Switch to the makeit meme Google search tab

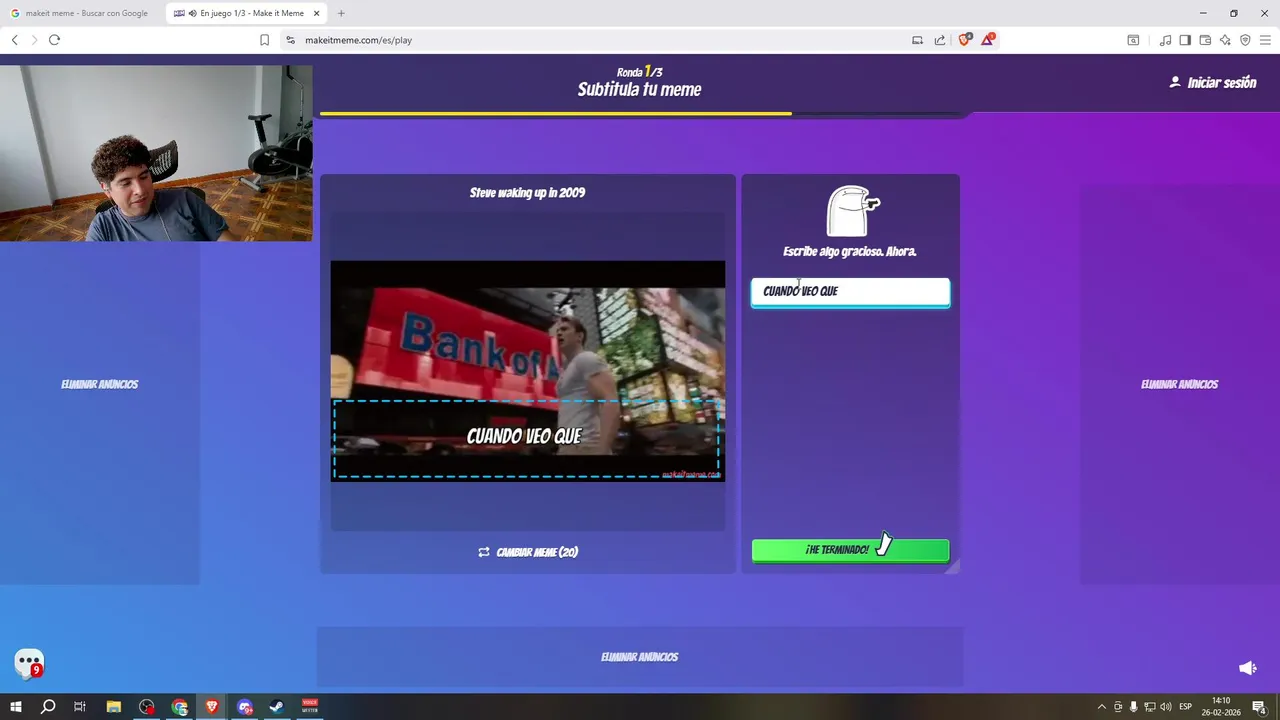pos(82,13)
